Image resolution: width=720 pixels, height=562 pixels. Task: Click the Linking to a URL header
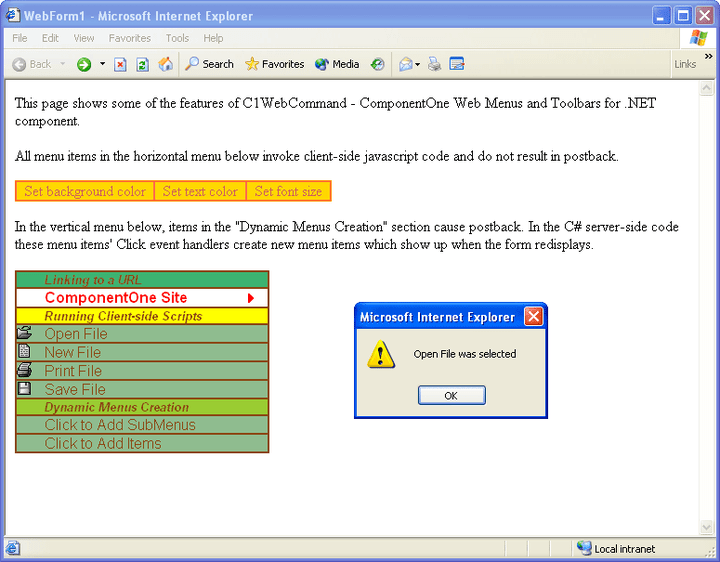pyautogui.click(x=142, y=280)
